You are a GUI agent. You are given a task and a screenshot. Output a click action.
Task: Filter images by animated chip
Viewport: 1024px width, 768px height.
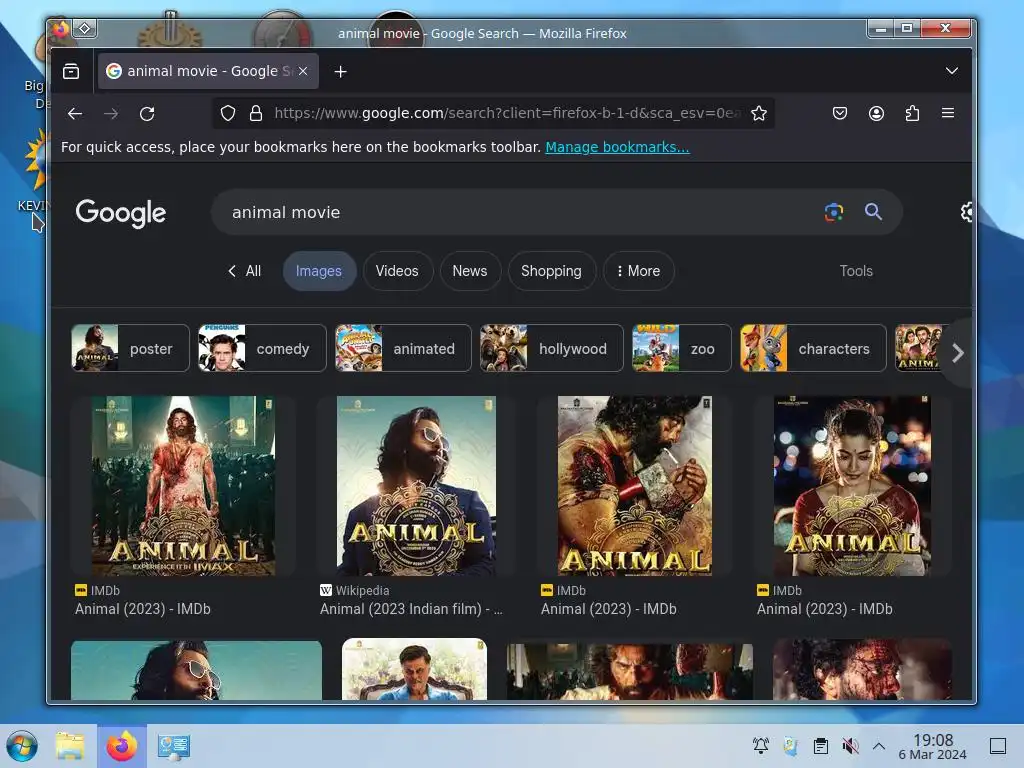(x=403, y=349)
